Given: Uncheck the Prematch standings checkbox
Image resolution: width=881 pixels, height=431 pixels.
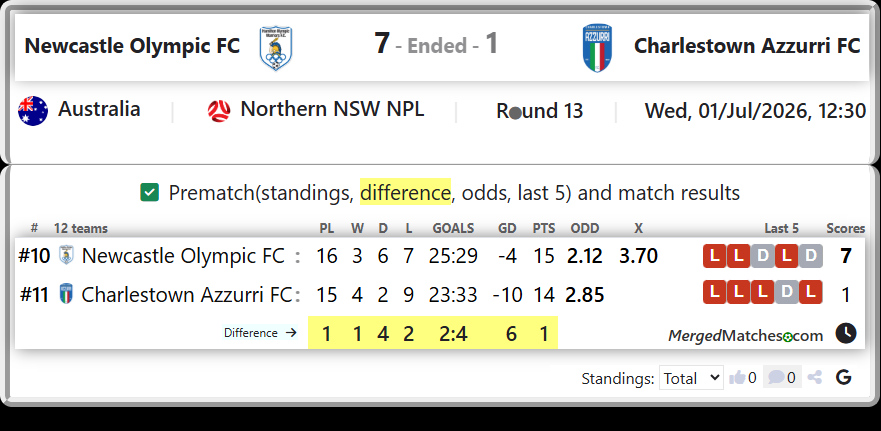Looking at the screenshot, I should (149, 193).
